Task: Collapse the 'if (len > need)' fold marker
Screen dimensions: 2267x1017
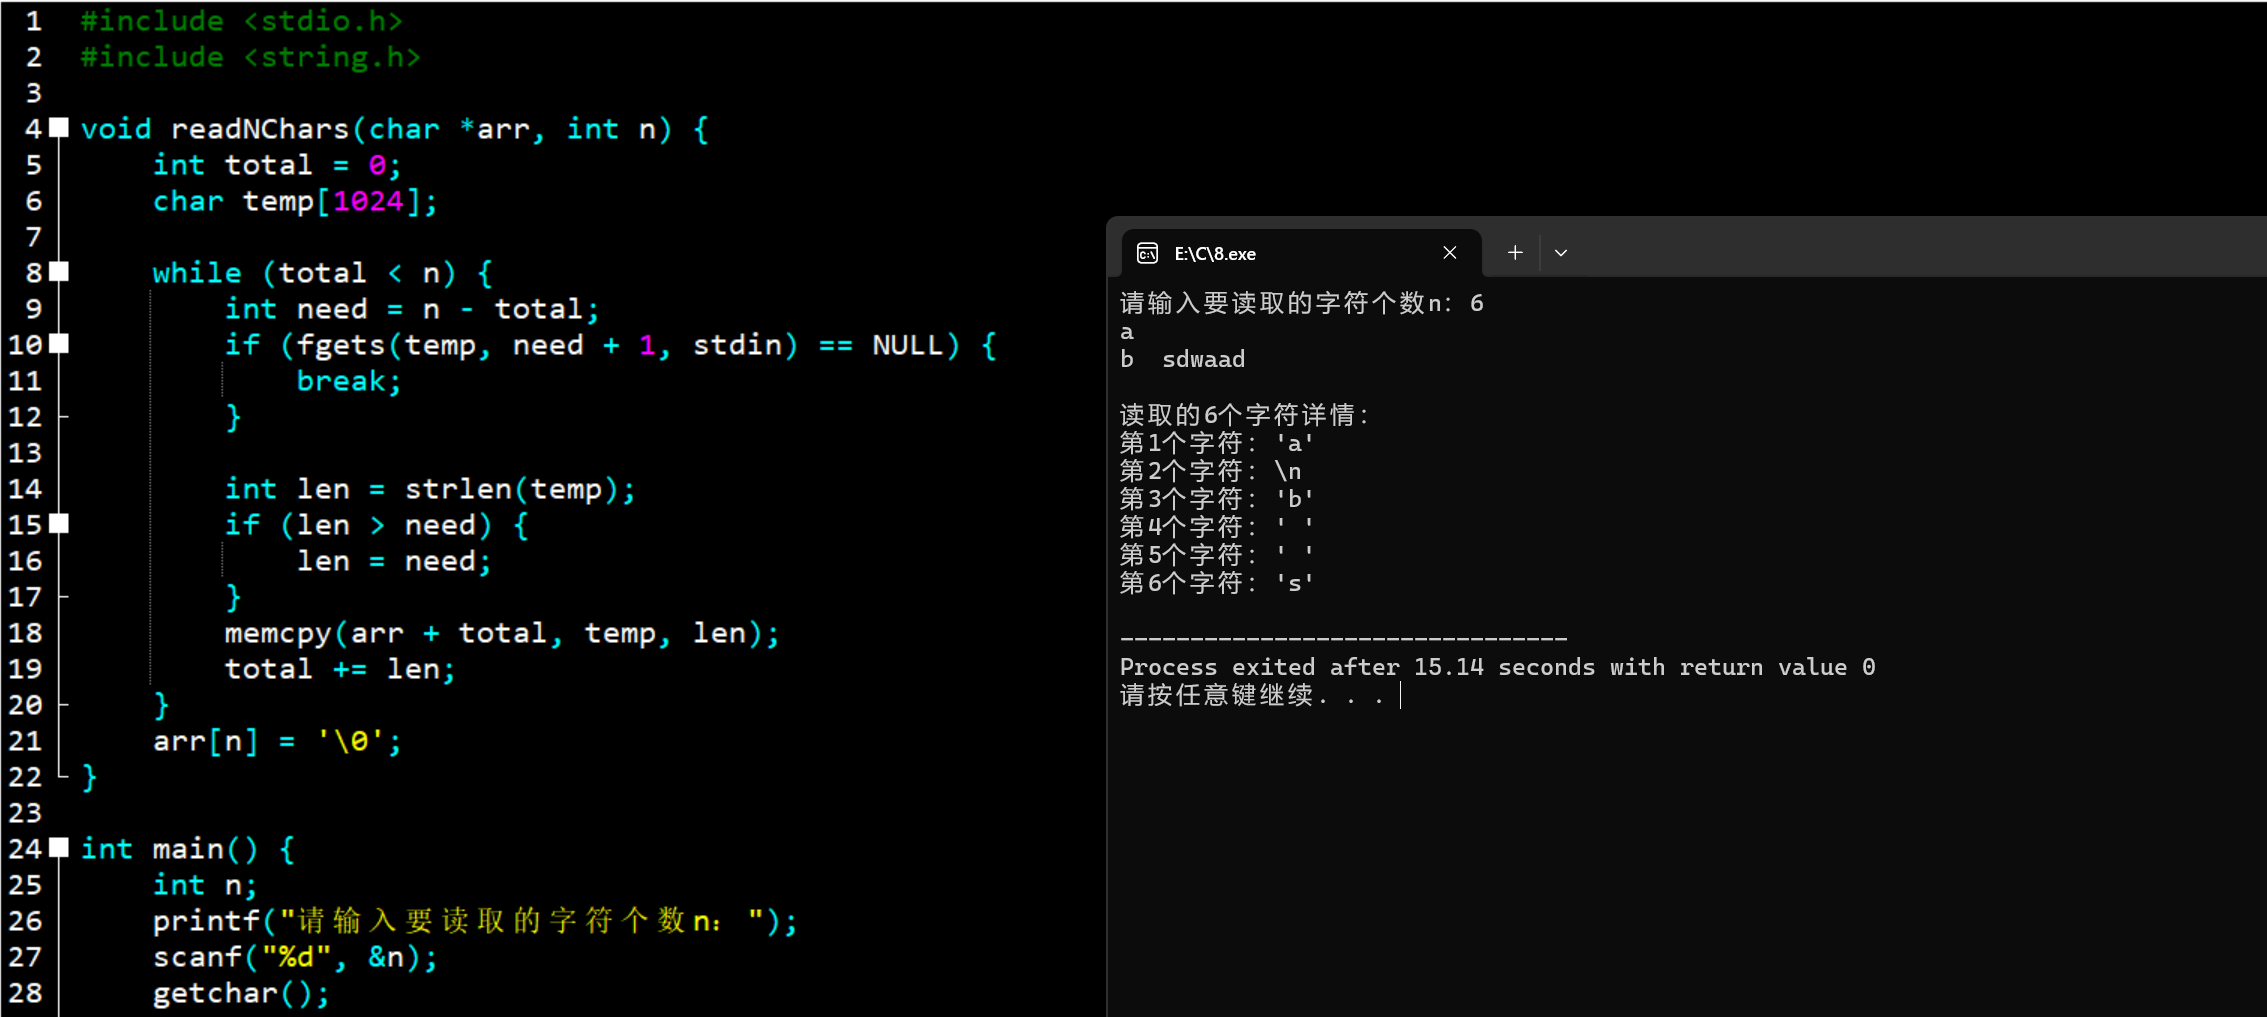Action: 60,524
